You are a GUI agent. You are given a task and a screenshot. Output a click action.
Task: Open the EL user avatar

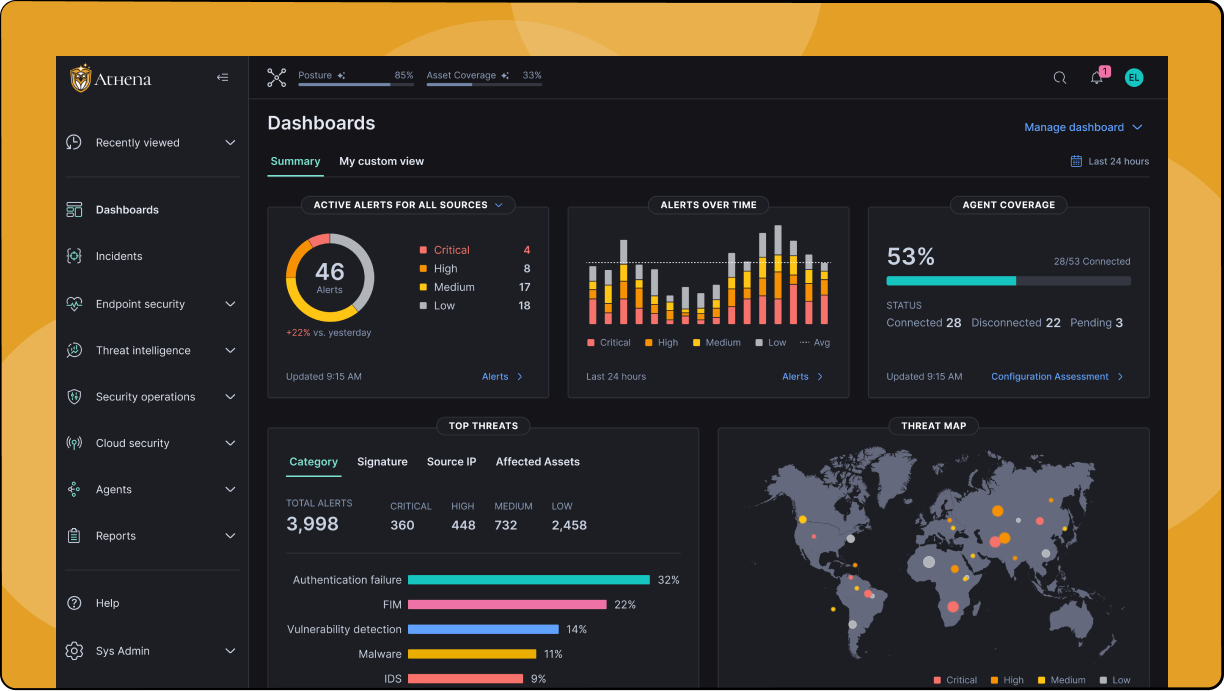coord(1134,77)
